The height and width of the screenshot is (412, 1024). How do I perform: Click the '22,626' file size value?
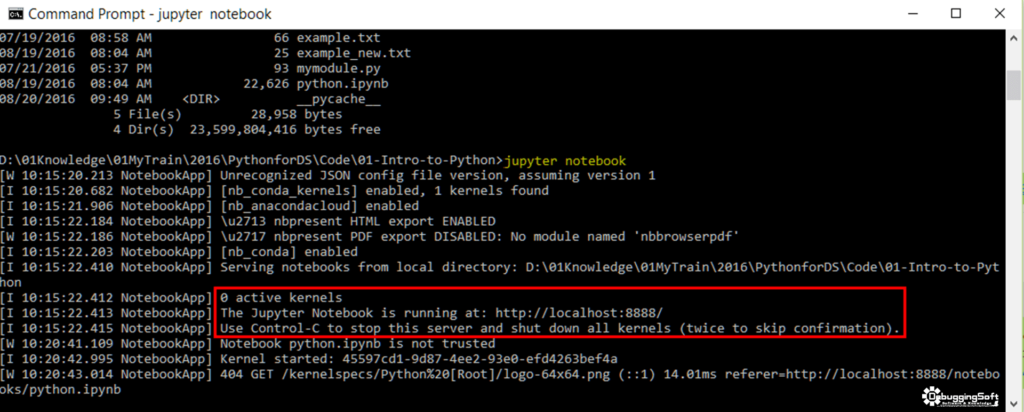[266, 84]
